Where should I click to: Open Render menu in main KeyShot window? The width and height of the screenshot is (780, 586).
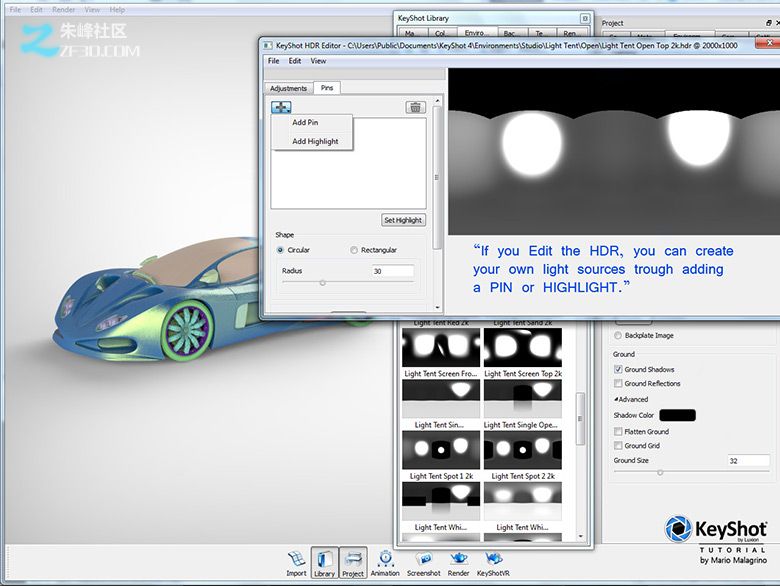(x=64, y=9)
